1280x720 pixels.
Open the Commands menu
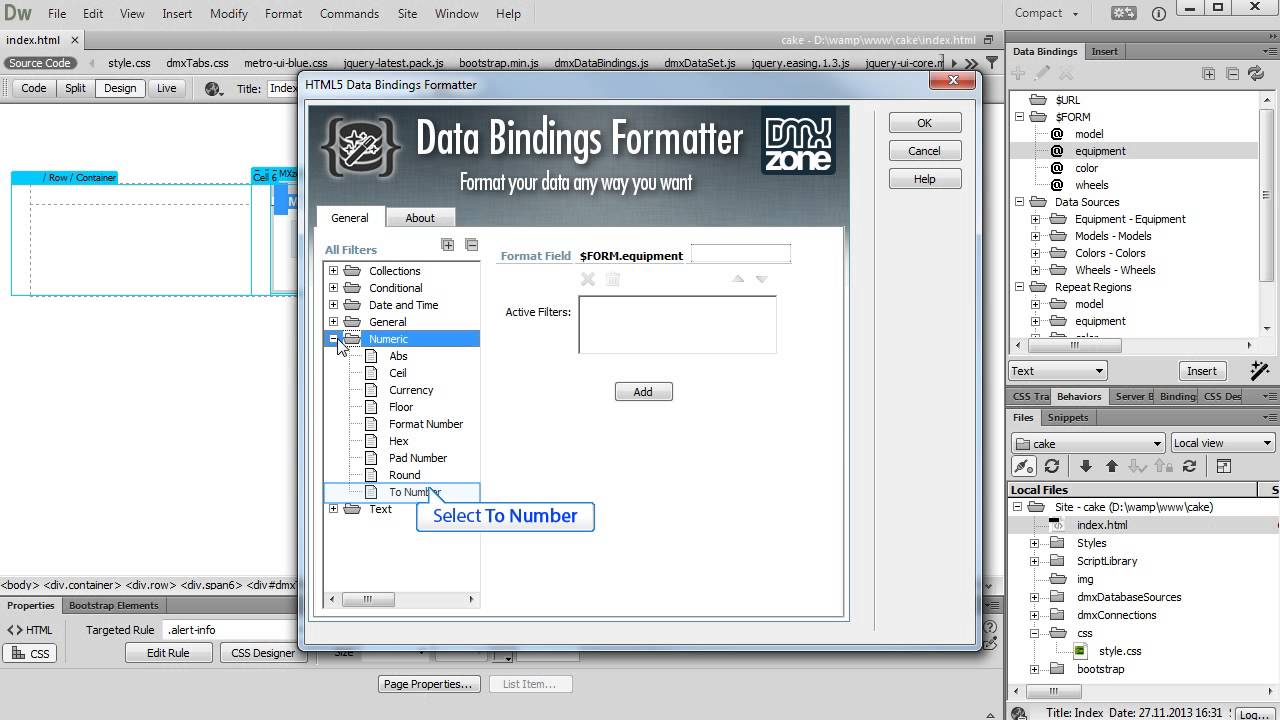pyautogui.click(x=349, y=14)
